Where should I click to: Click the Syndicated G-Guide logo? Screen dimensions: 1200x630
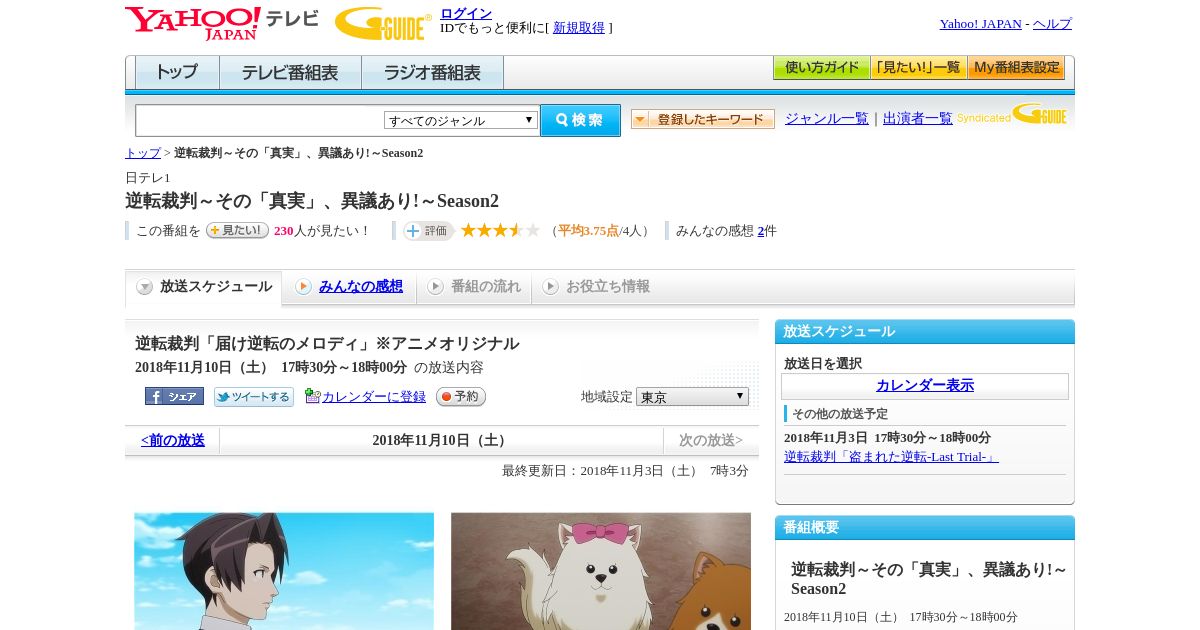tap(1012, 114)
